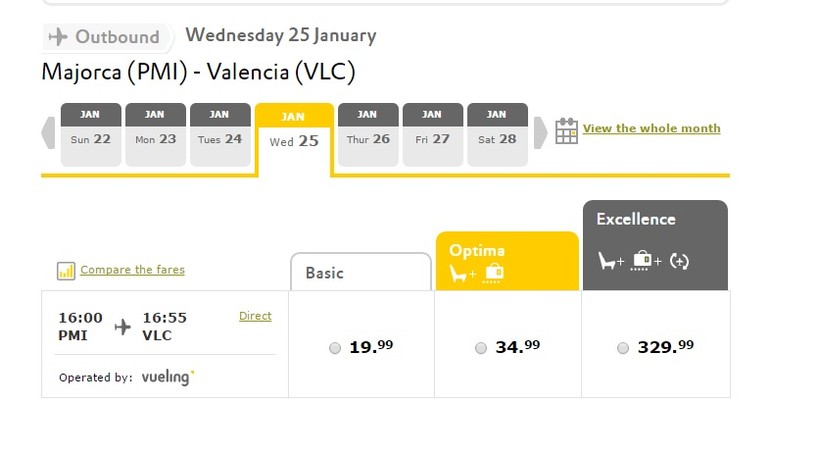Go to previous week with left arrow

[47, 132]
